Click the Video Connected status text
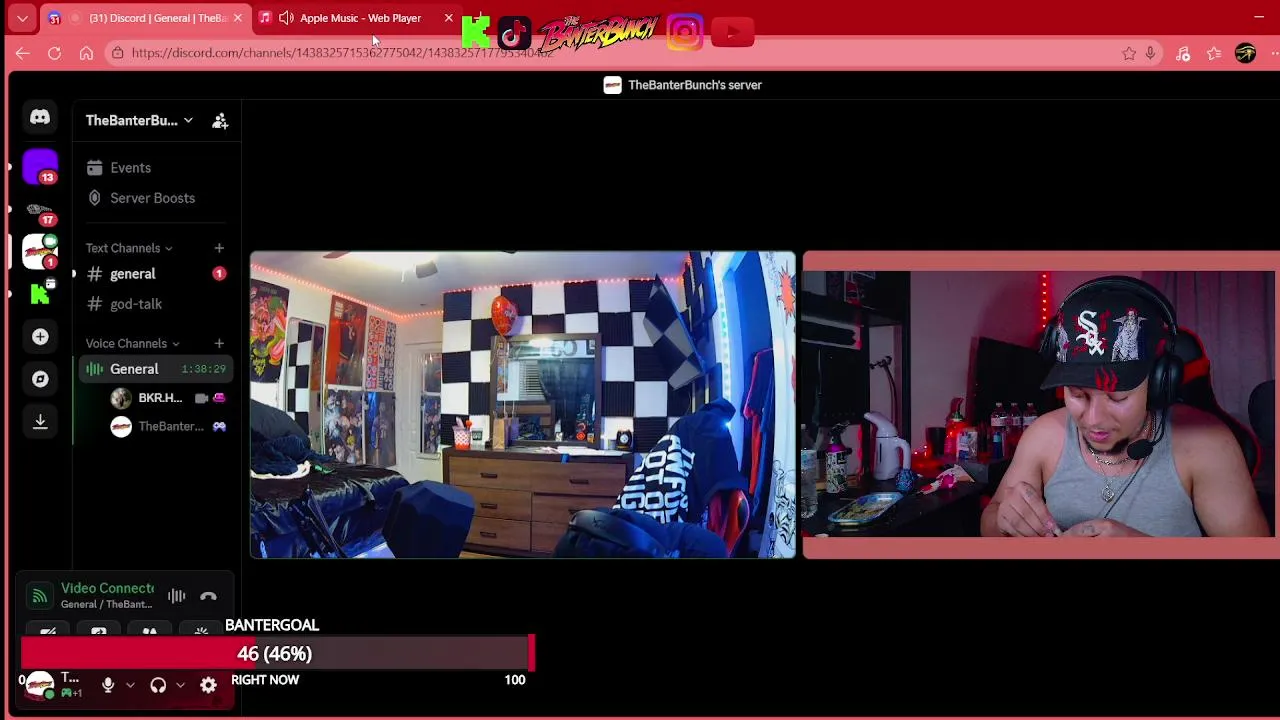Image resolution: width=1280 pixels, height=720 pixels. pyautogui.click(x=107, y=588)
